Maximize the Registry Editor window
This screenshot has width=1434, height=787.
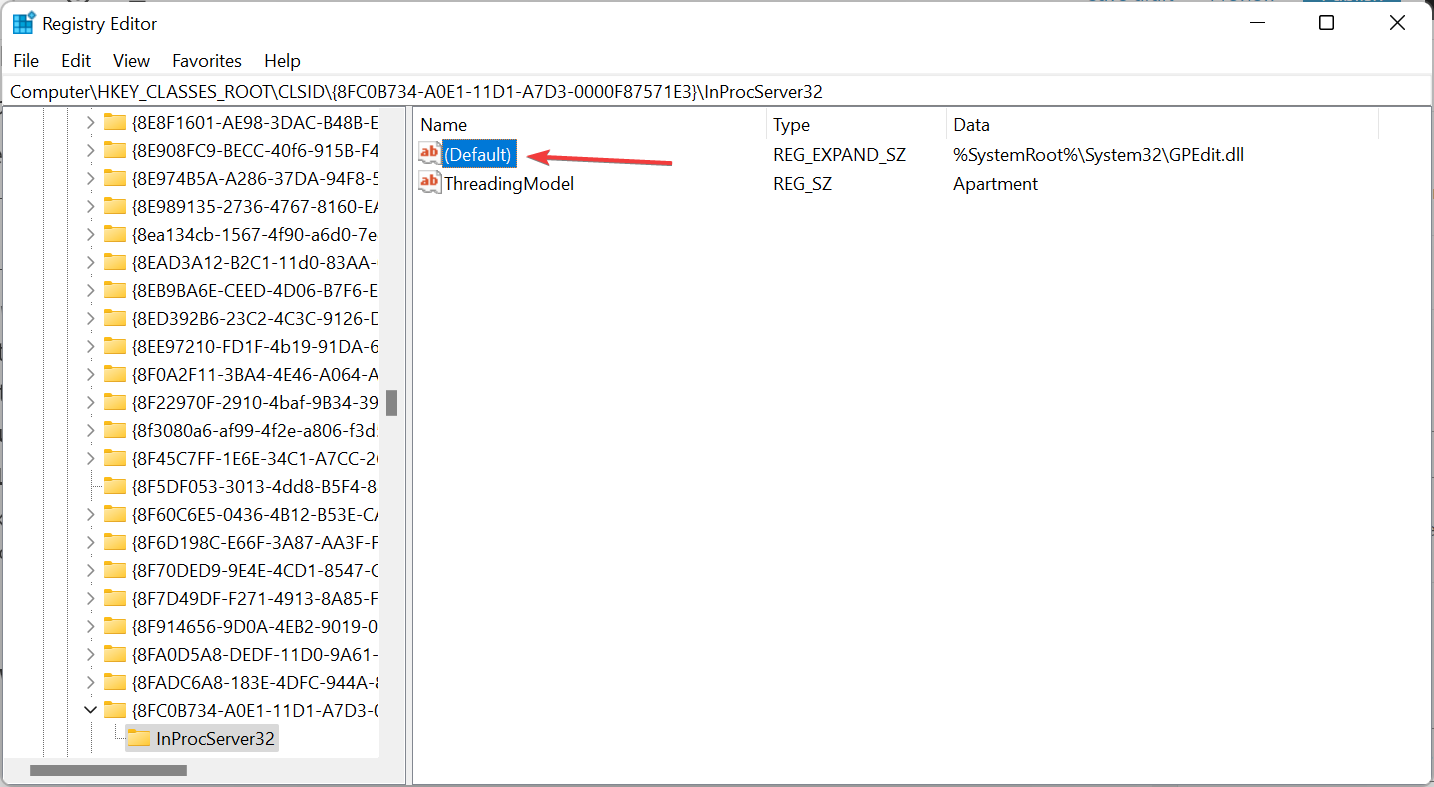click(1326, 23)
